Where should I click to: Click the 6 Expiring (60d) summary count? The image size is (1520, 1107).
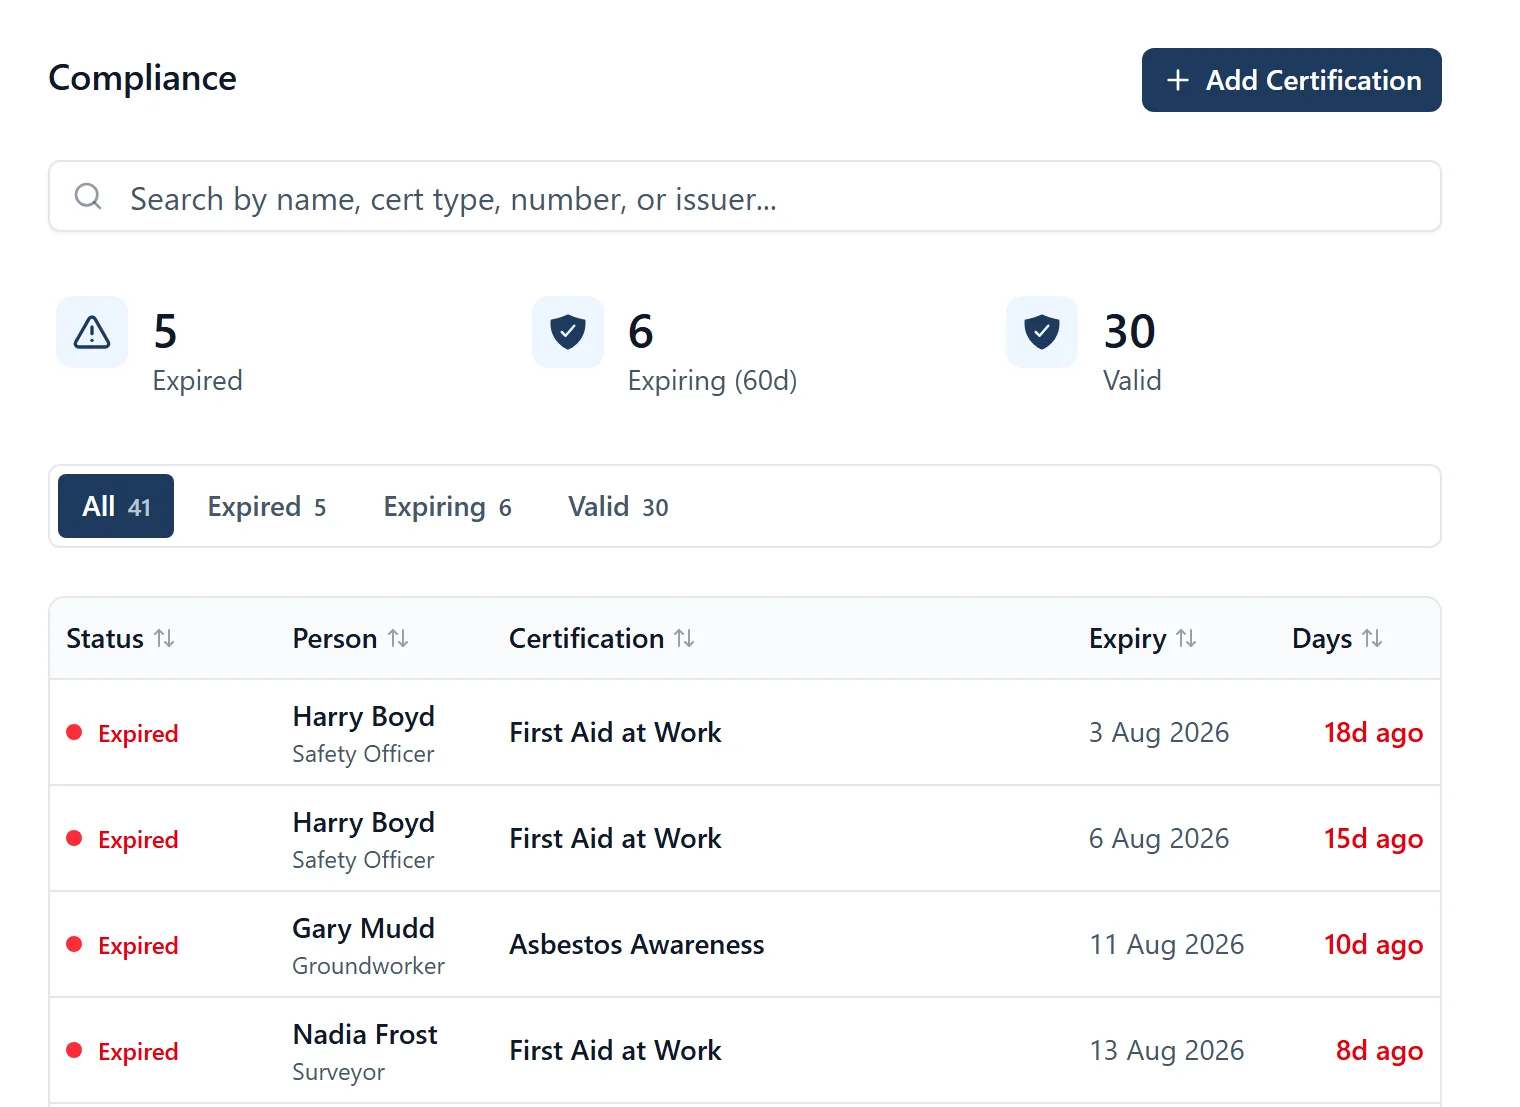(x=641, y=331)
